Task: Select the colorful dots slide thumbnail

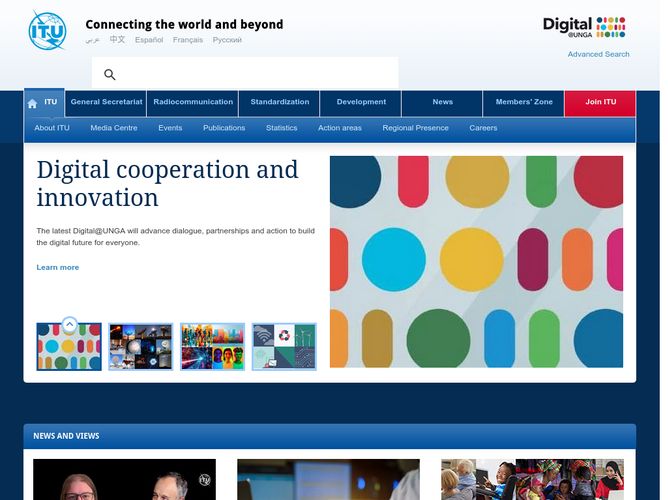Action: click(x=69, y=347)
